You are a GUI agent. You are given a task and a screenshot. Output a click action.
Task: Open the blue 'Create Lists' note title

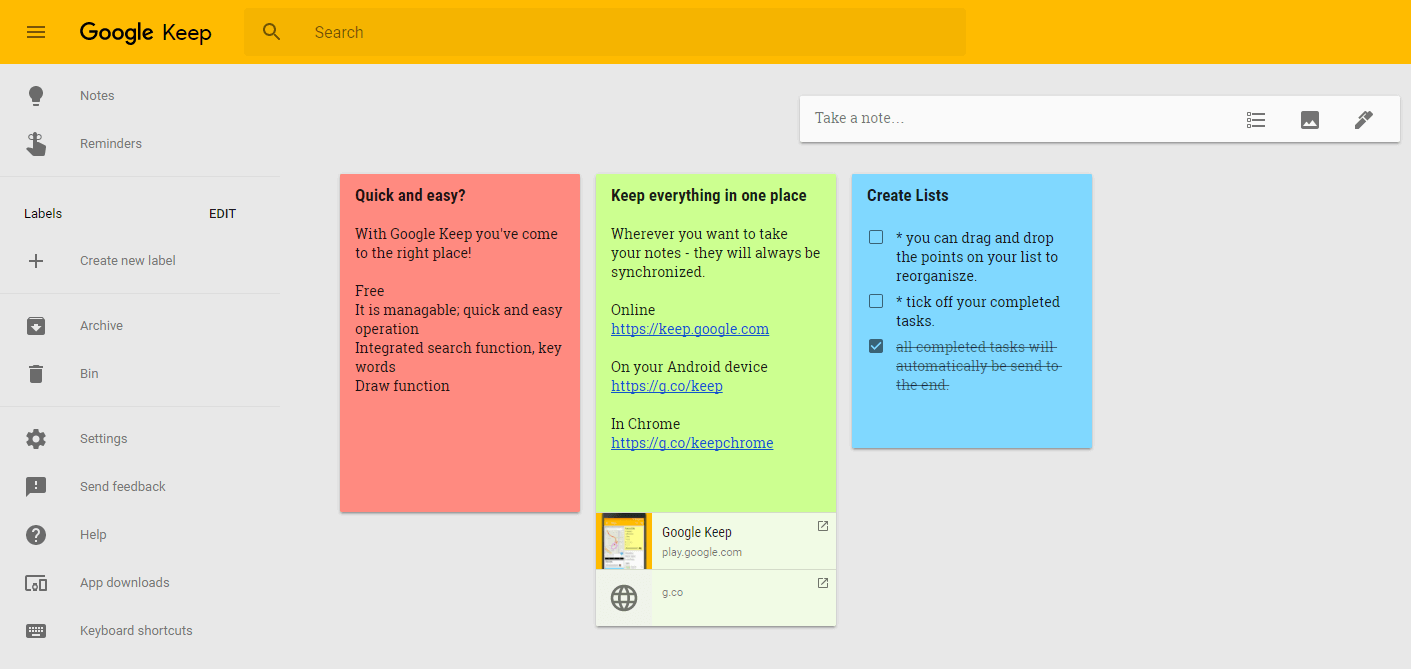tap(908, 196)
